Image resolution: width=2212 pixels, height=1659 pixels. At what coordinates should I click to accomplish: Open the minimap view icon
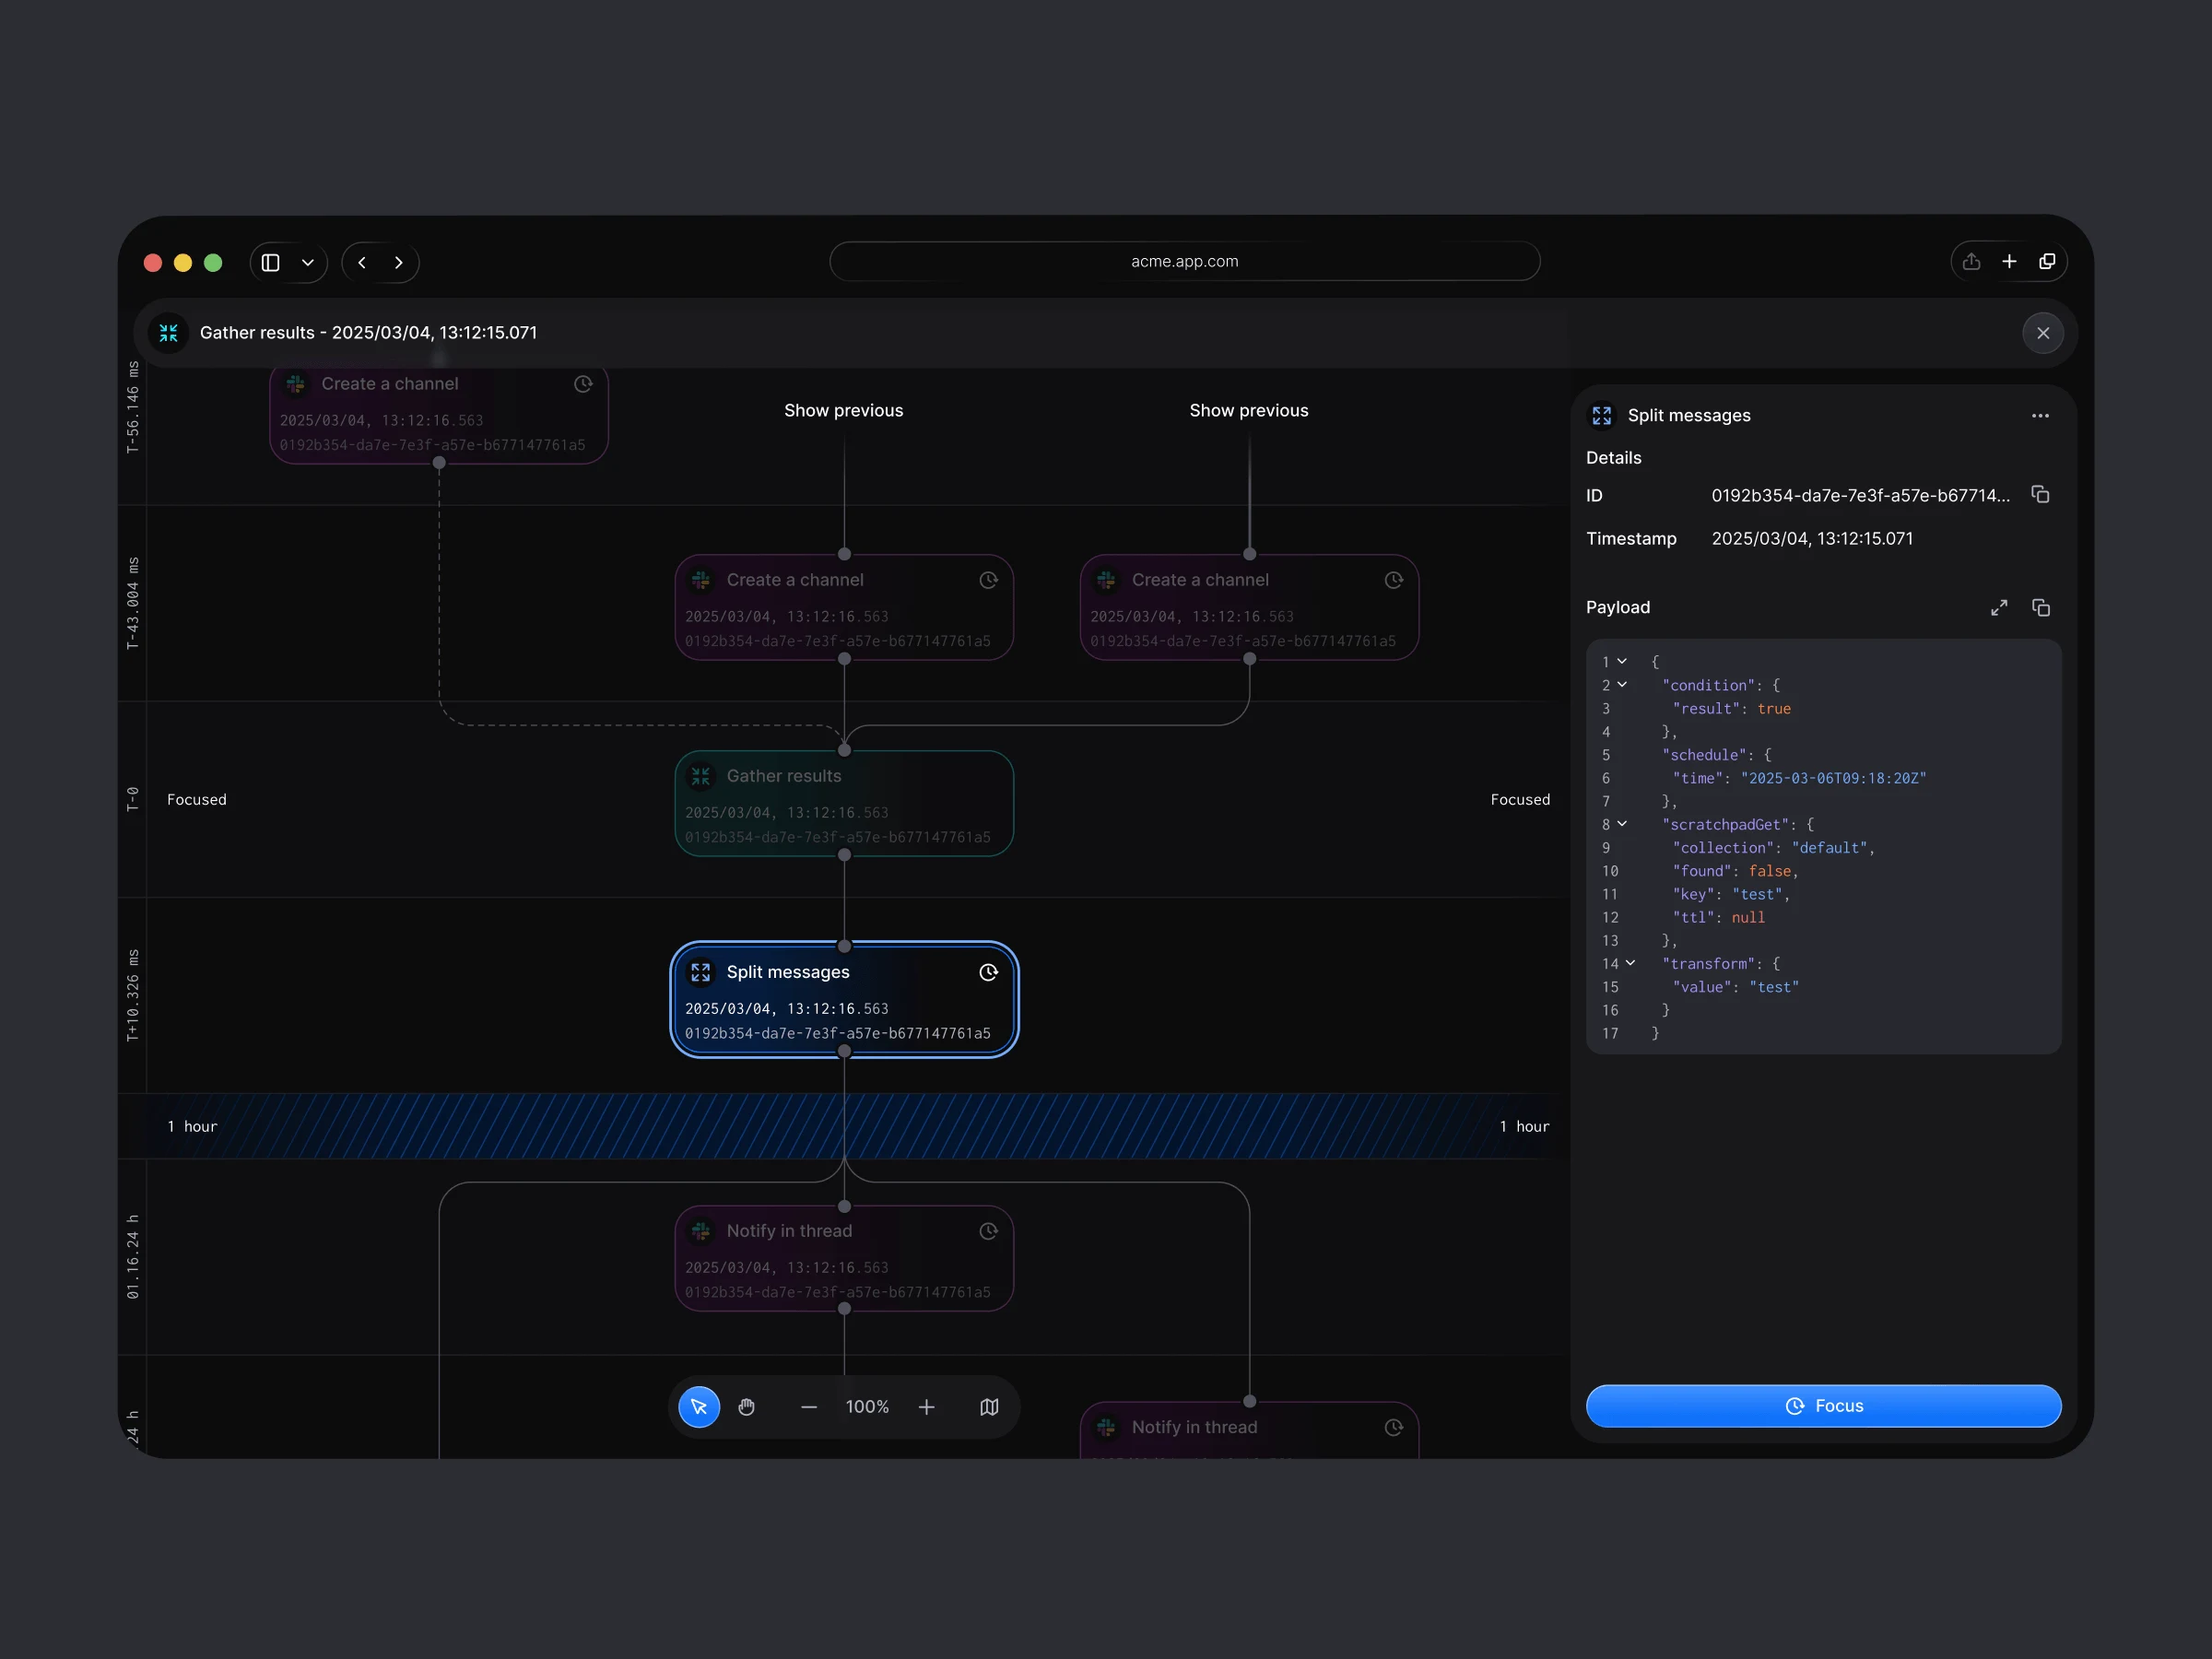(989, 1407)
